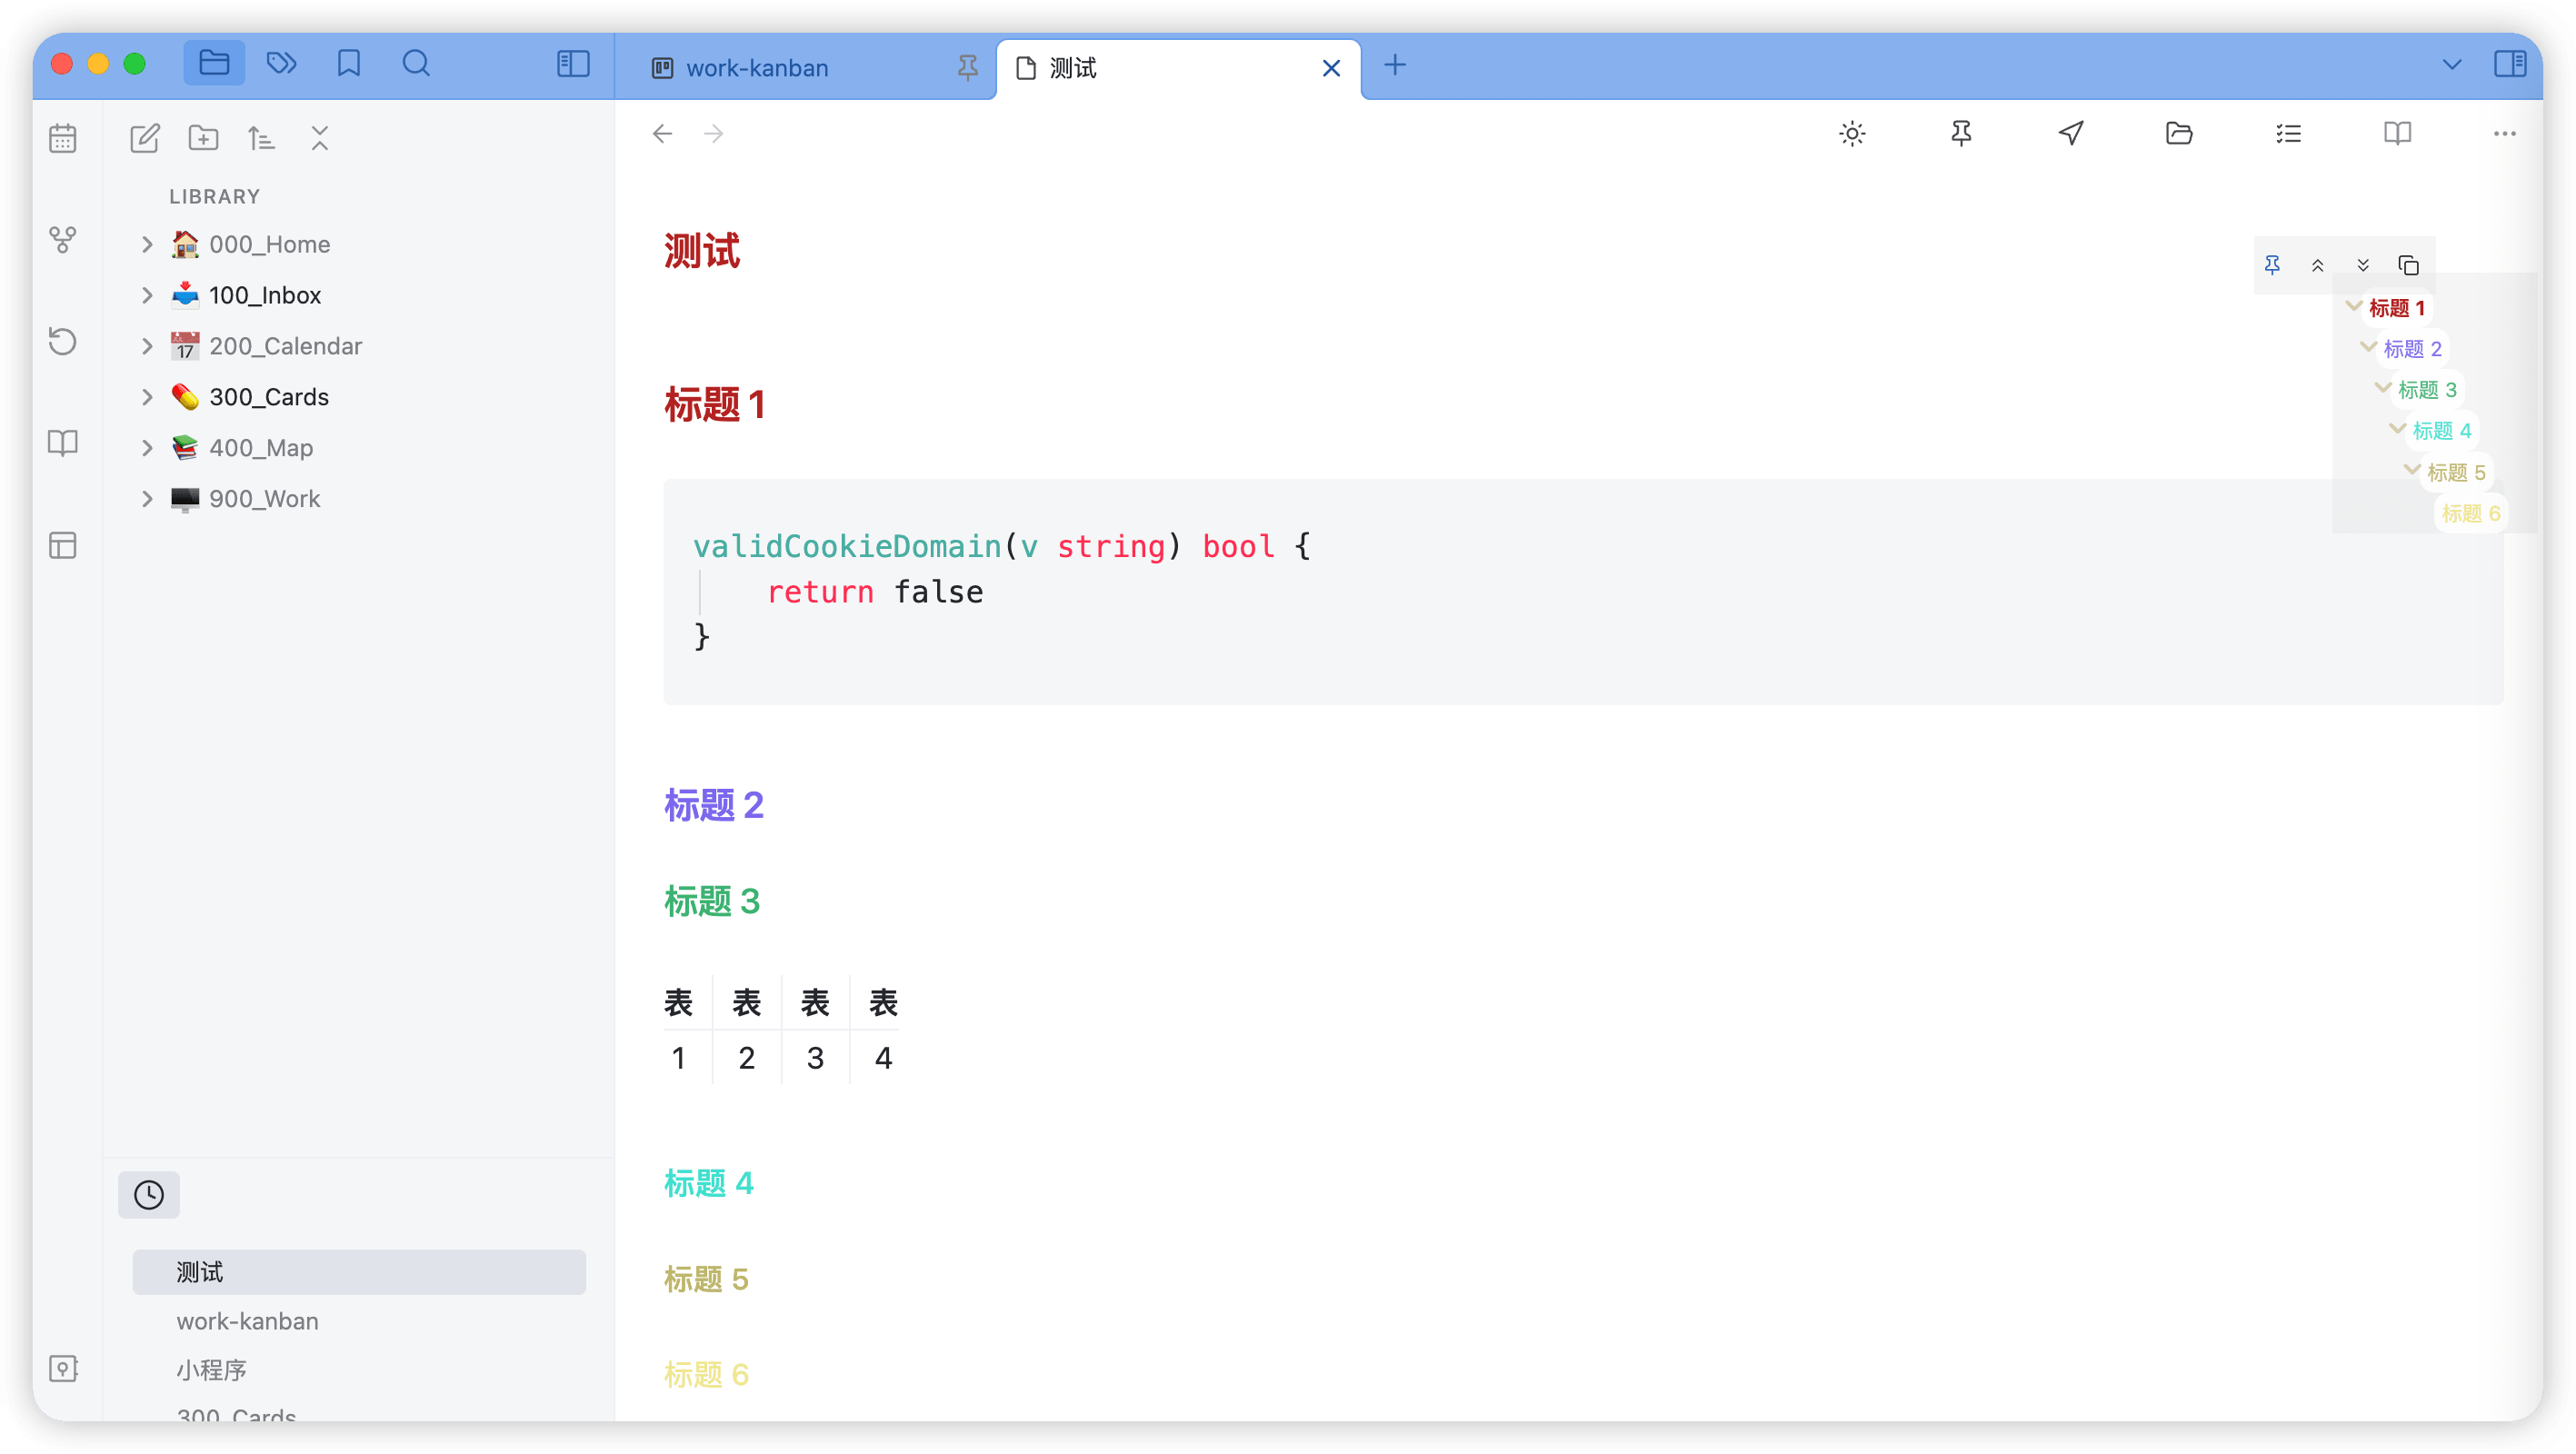Expand all headings in floating outline
This screenshot has height=1454, width=2576.
tap(2363, 265)
